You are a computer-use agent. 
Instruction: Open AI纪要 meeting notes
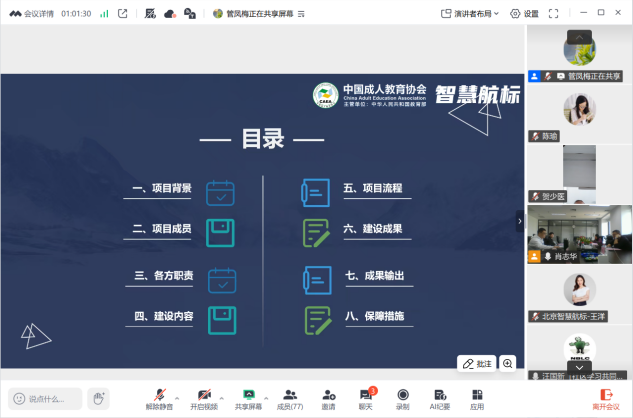[x=440, y=396]
